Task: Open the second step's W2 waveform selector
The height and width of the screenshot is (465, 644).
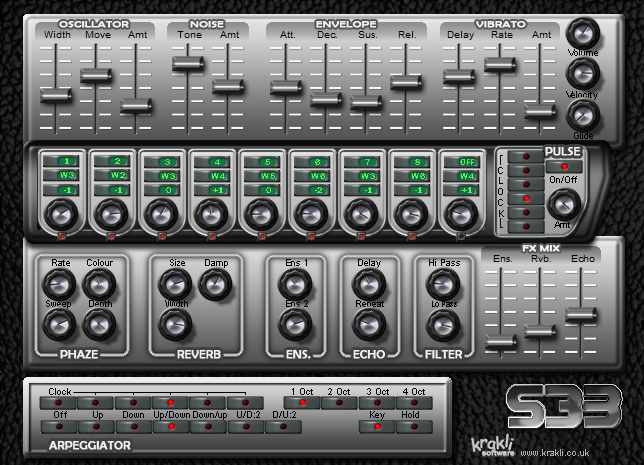Action: click(115, 176)
